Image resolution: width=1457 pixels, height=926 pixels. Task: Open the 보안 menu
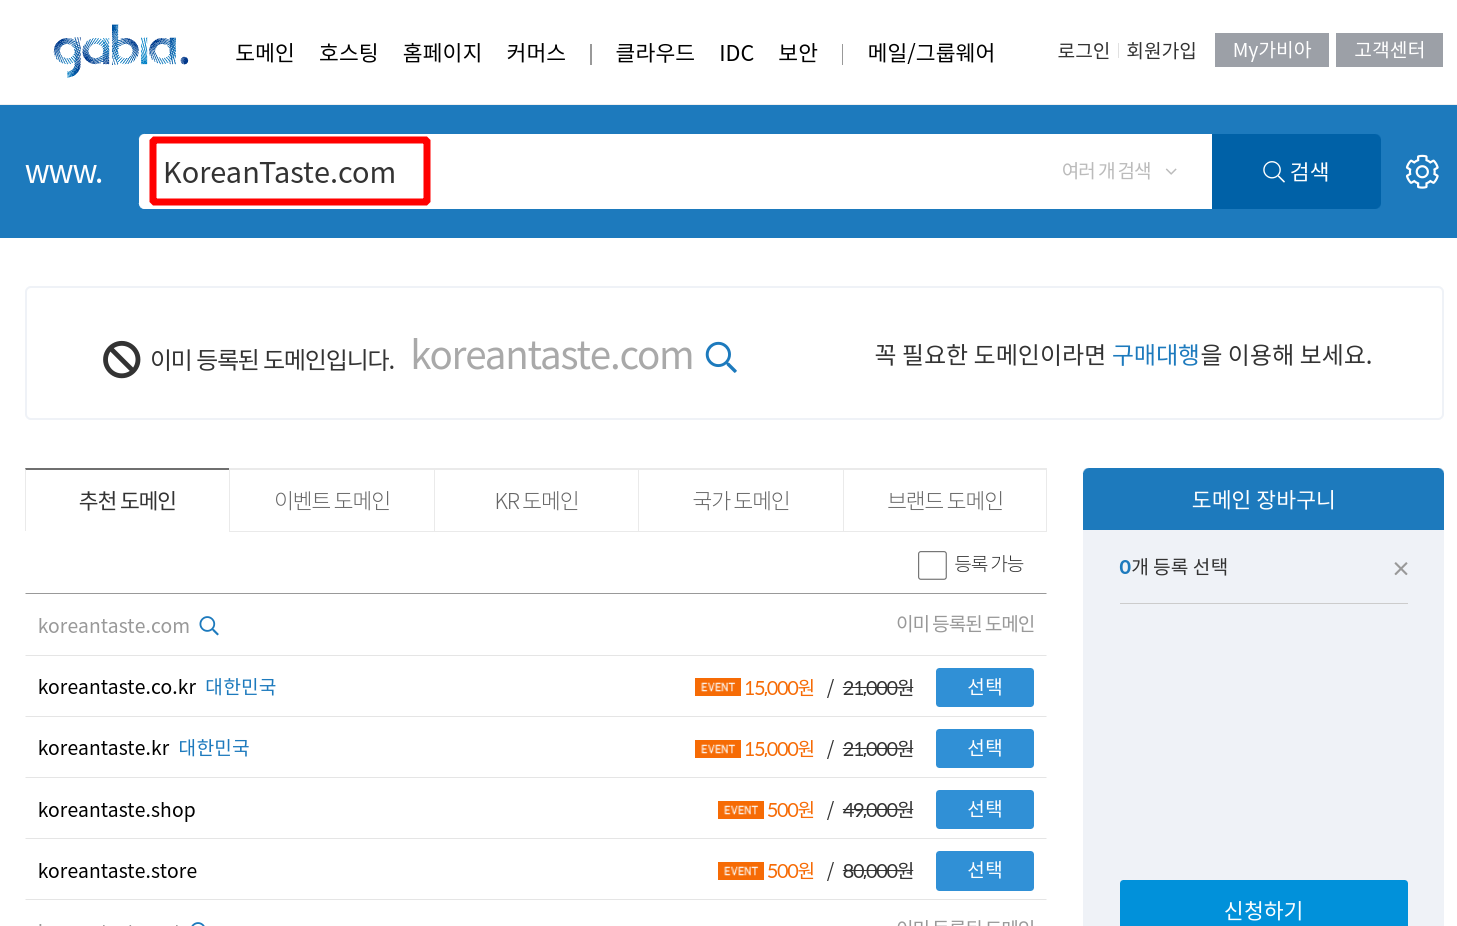click(798, 52)
